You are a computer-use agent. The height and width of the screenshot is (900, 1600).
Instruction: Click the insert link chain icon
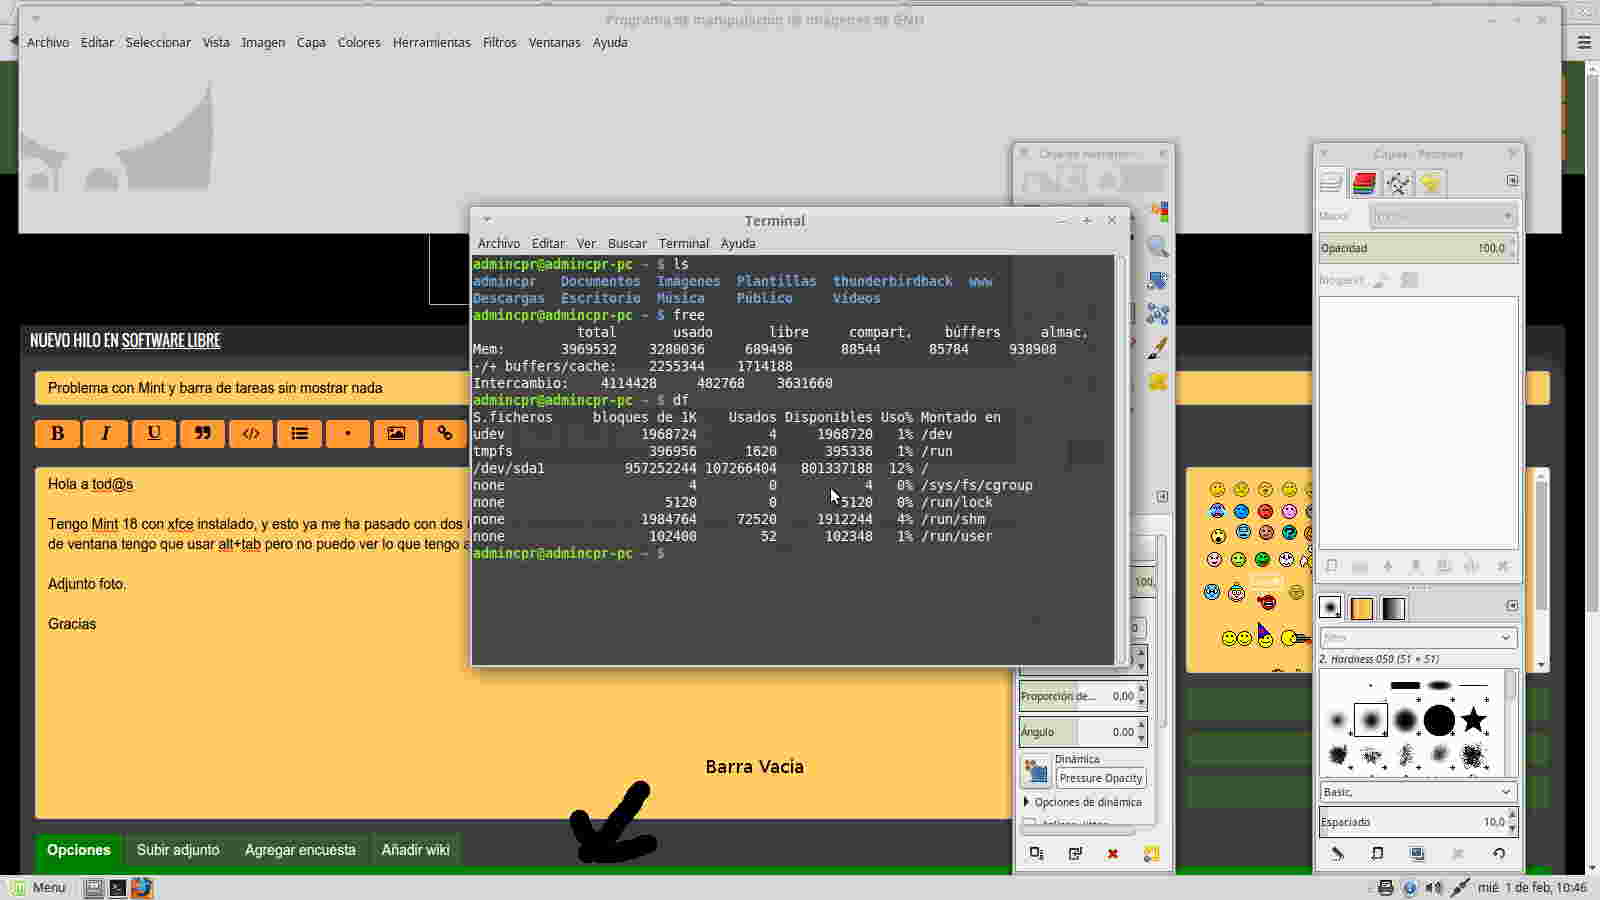tap(445, 433)
